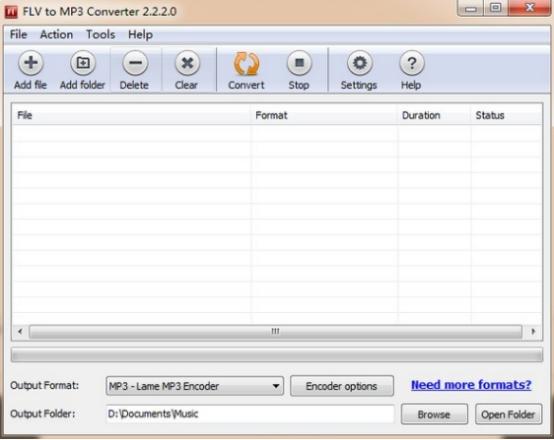Viewport: 554px width, 440px height.
Task: Minimize the converter window
Action: [x=471, y=8]
